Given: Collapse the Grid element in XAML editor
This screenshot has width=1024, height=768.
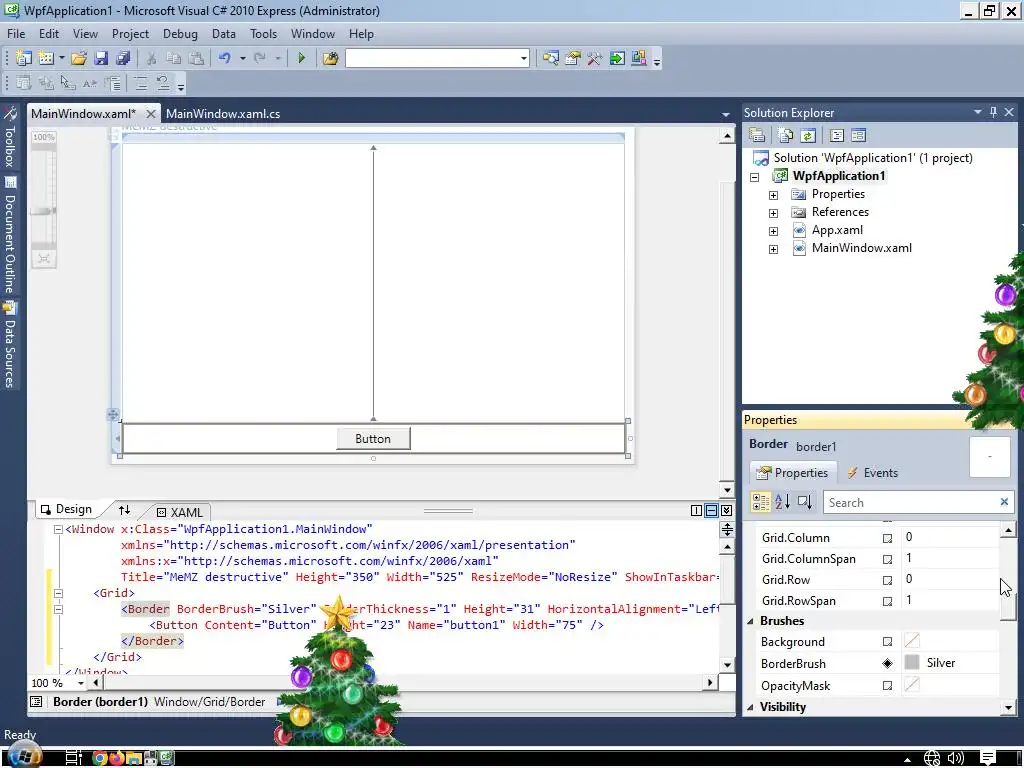Looking at the screenshot, I should (x=58, y=594).
